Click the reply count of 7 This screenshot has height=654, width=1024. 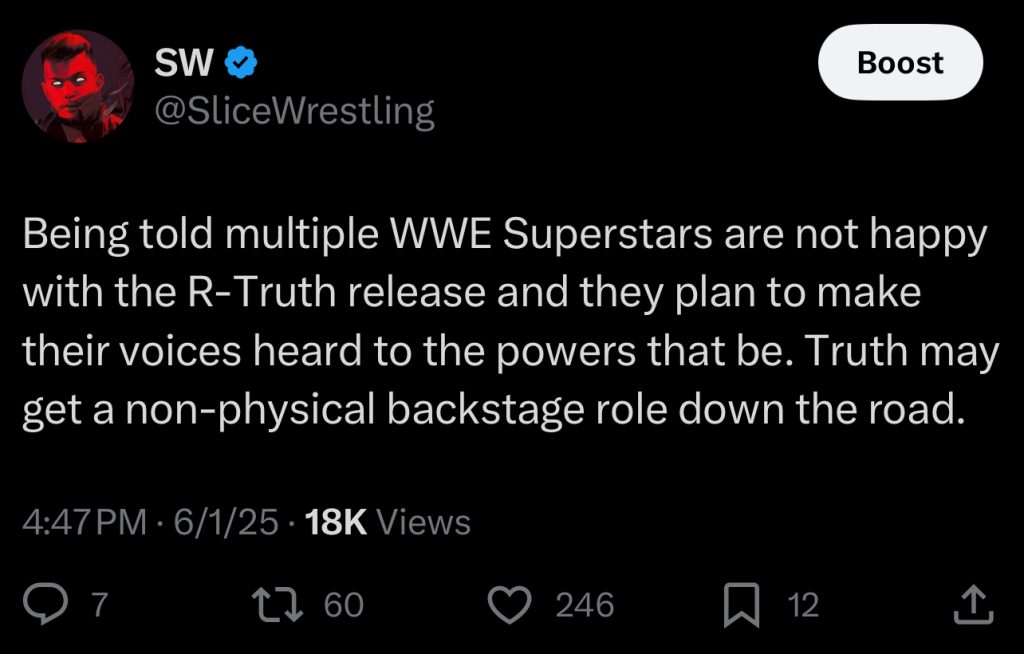99,605
